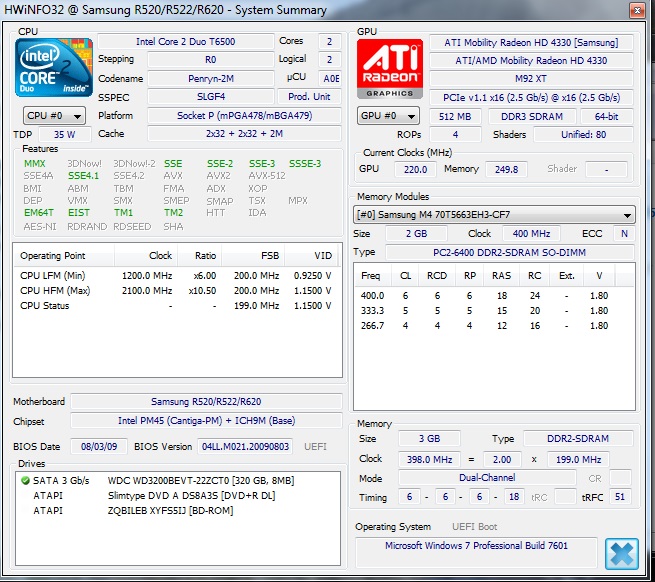Click the PC2-6400 DDR2-SDRAM SO-DIMM type field

[509, 252]
